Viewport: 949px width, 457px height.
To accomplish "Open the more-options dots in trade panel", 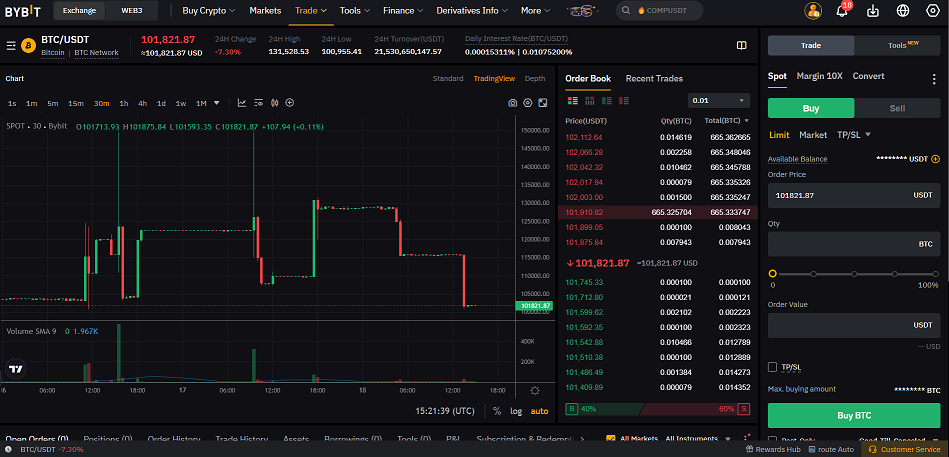I will (x=934, y=79).
